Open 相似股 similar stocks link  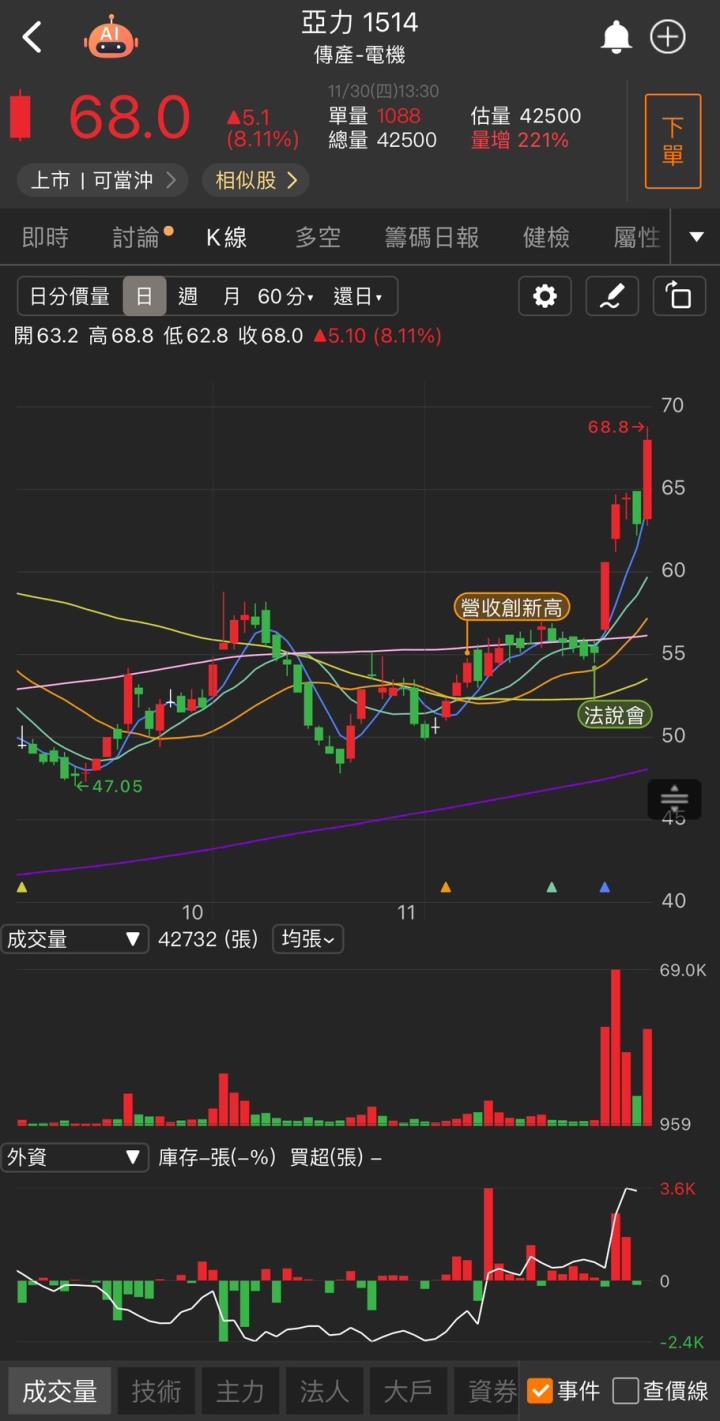(x=256, y=180)
